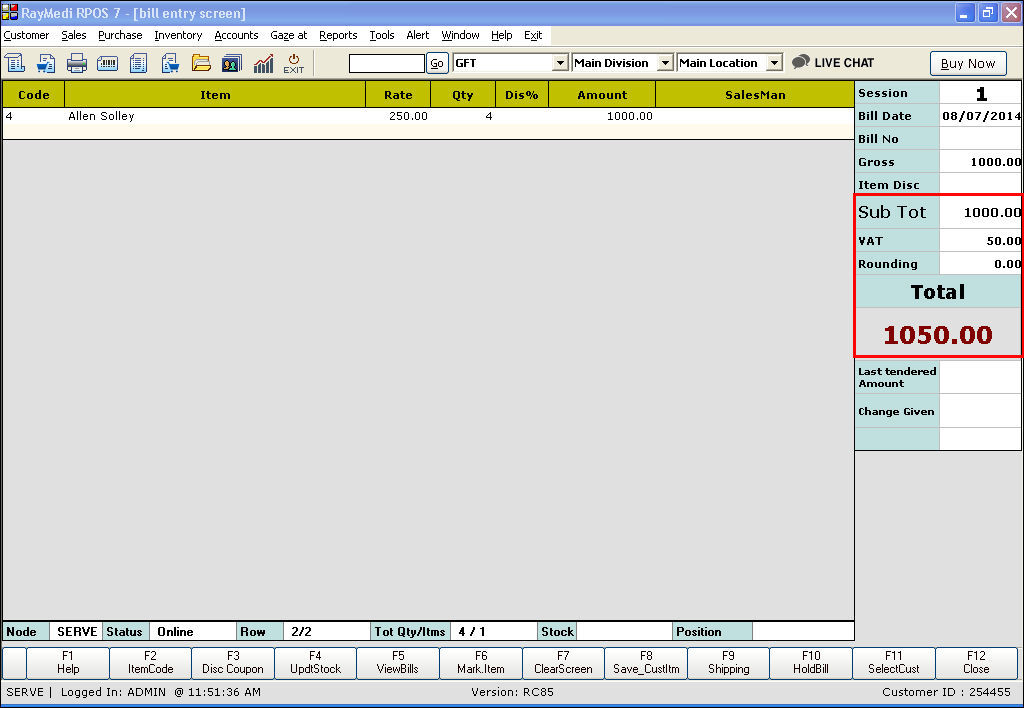This screenshot has height=708, width=1024.
Task: Click the customers people icon
Action: pyautogui.click(x=232, y=63)
